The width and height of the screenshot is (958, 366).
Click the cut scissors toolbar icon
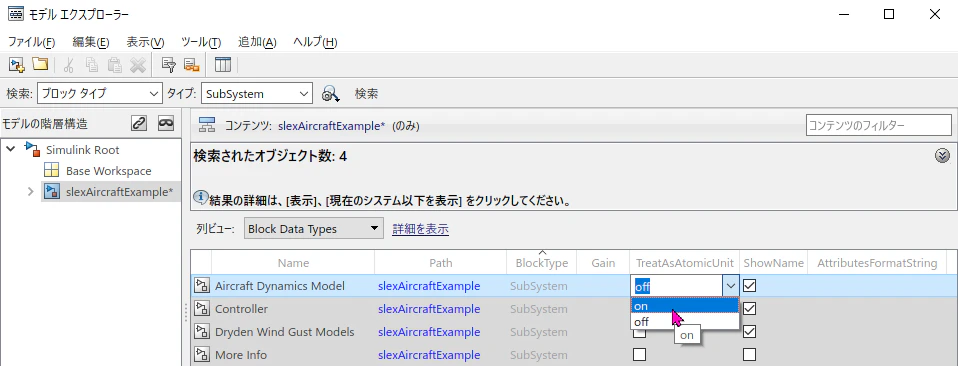tap(68, 65)
